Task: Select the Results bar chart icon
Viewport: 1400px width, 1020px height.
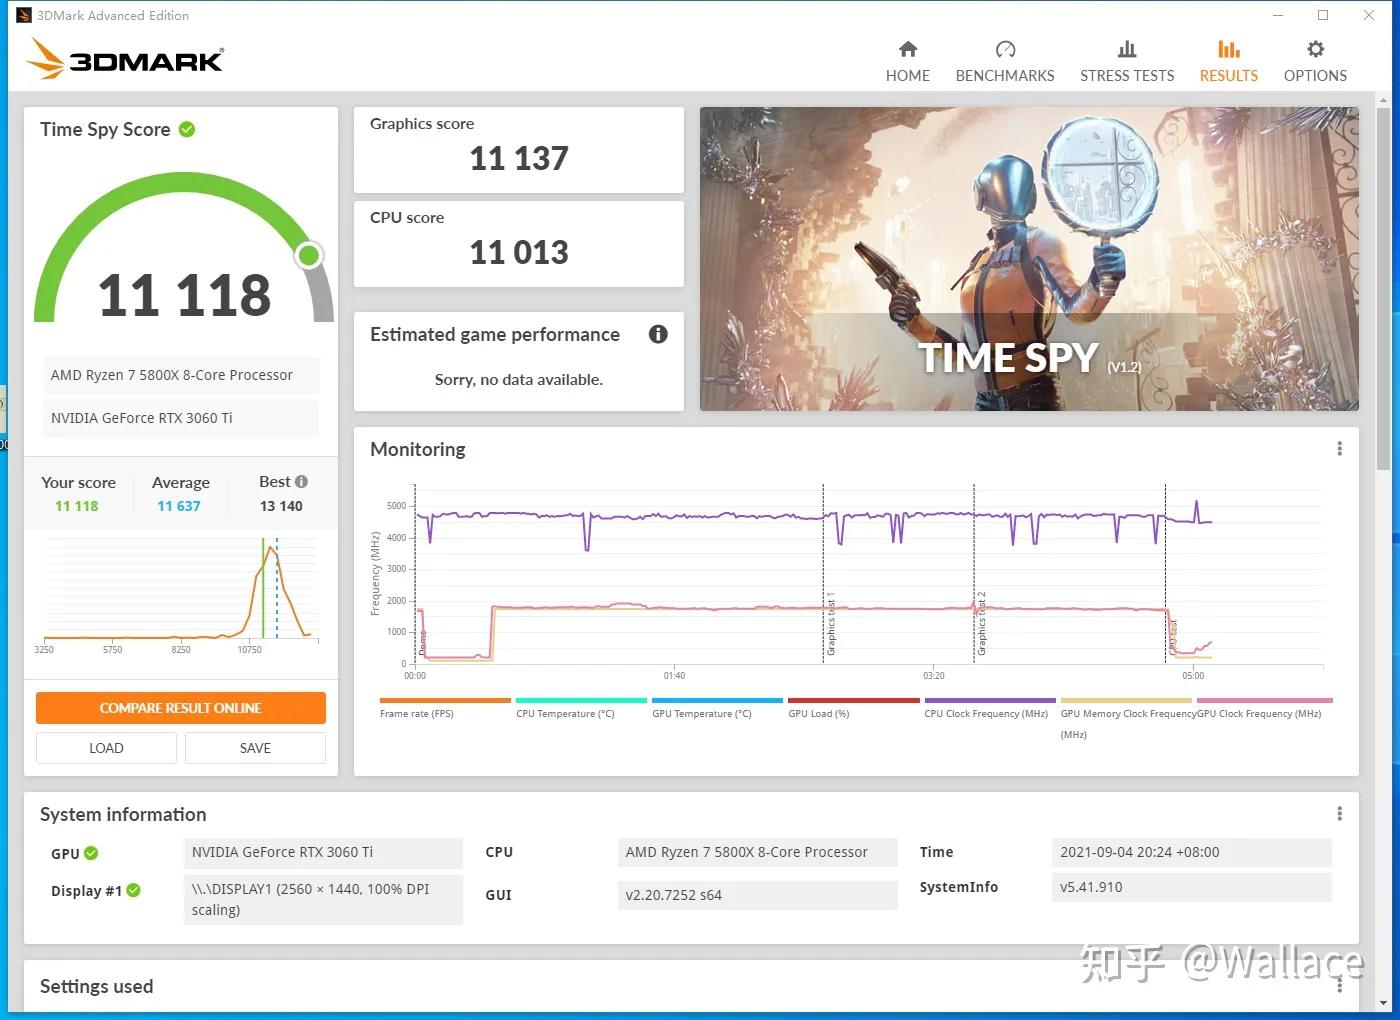Action: click(1228, 48)
